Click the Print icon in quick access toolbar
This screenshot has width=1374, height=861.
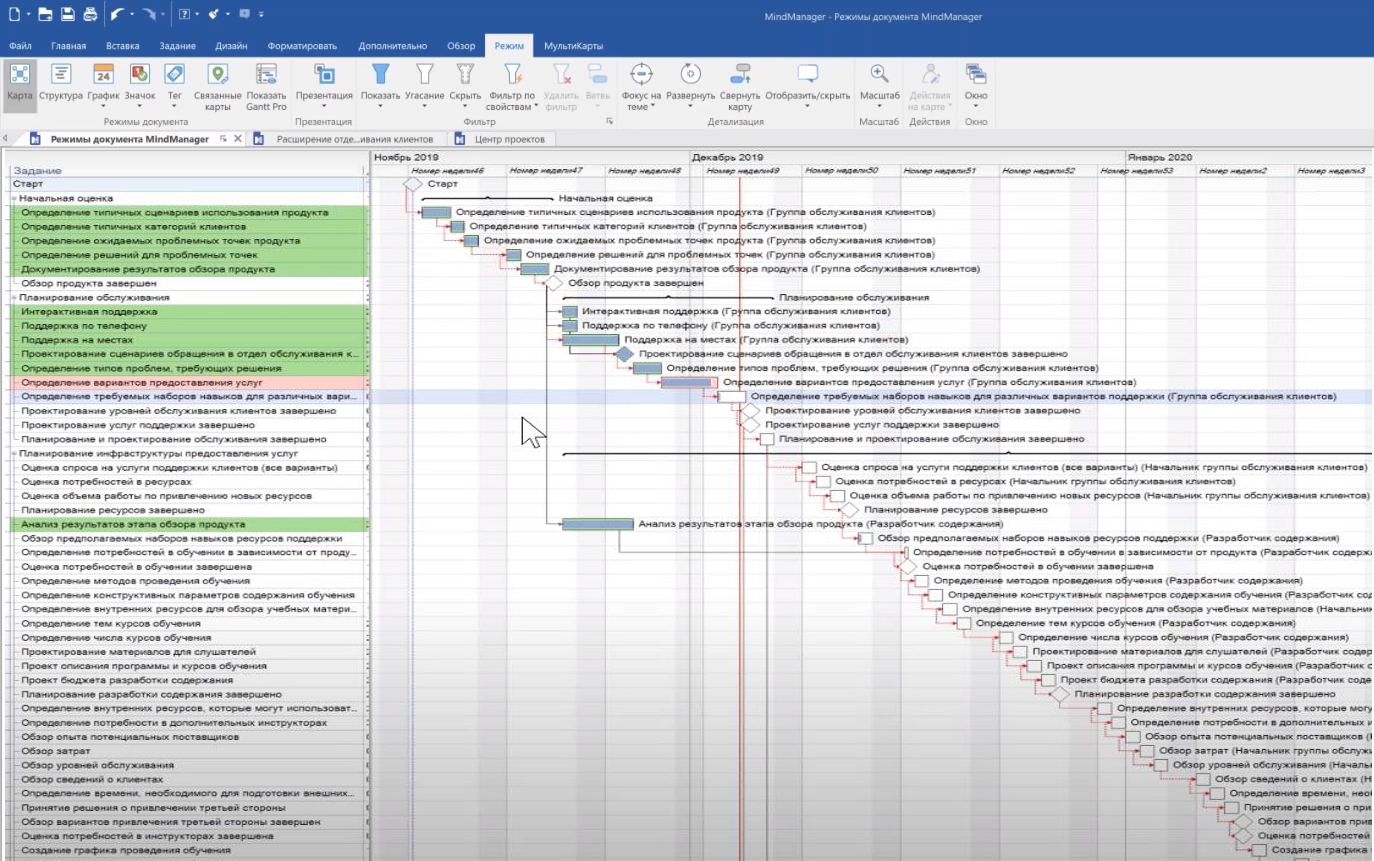90,15
